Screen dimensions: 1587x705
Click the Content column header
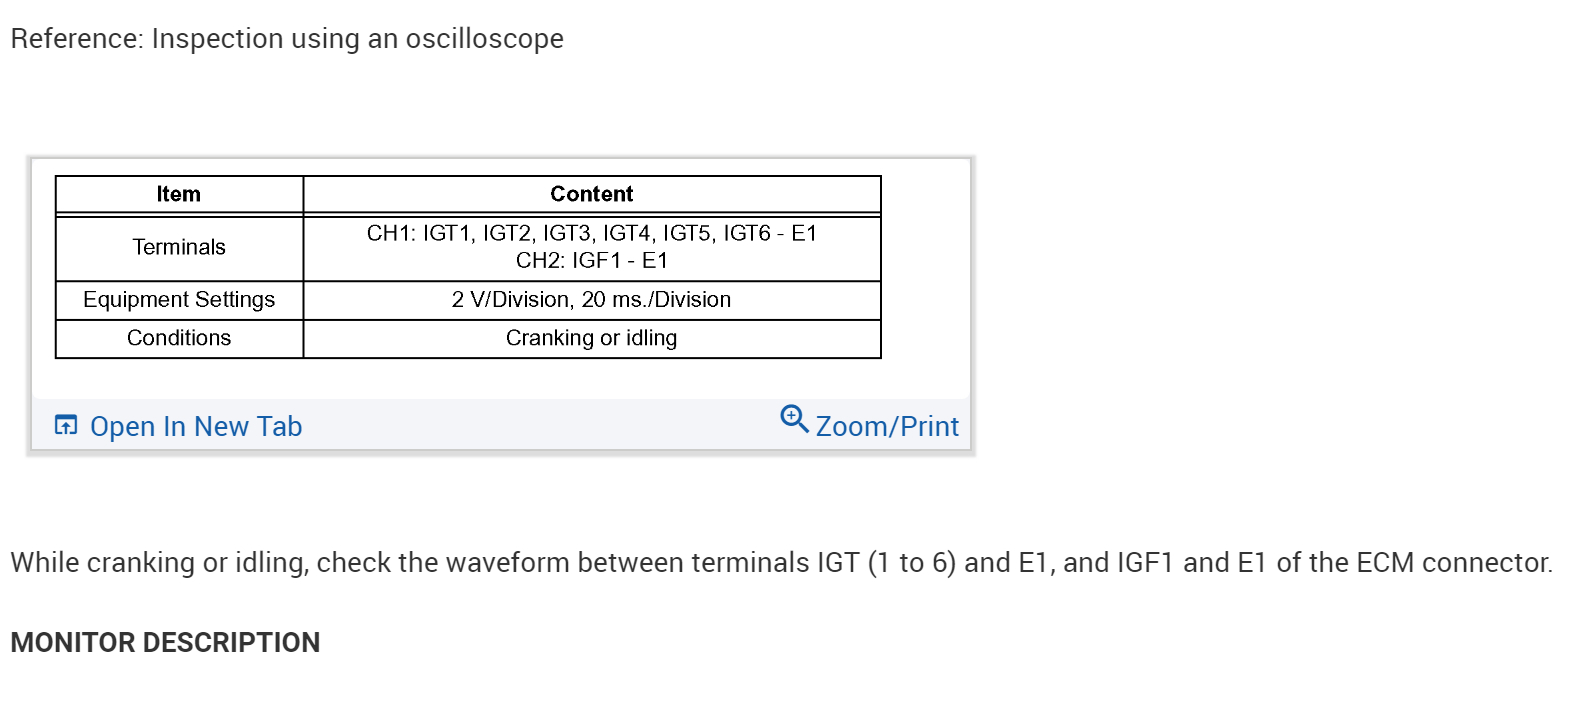coord(591,194)
